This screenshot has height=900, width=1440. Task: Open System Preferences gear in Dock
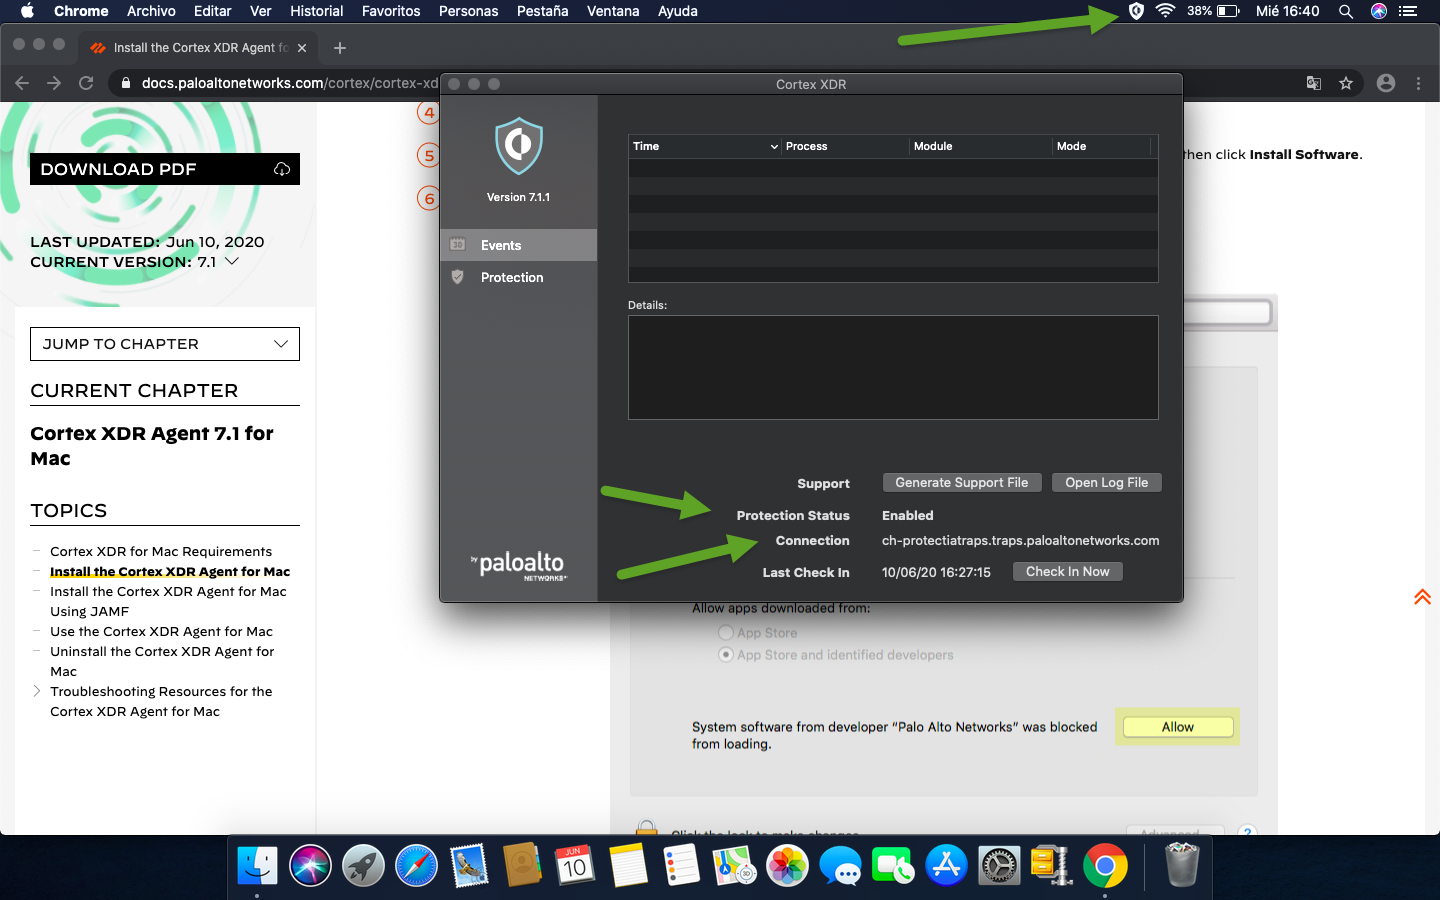coord(999,866)
